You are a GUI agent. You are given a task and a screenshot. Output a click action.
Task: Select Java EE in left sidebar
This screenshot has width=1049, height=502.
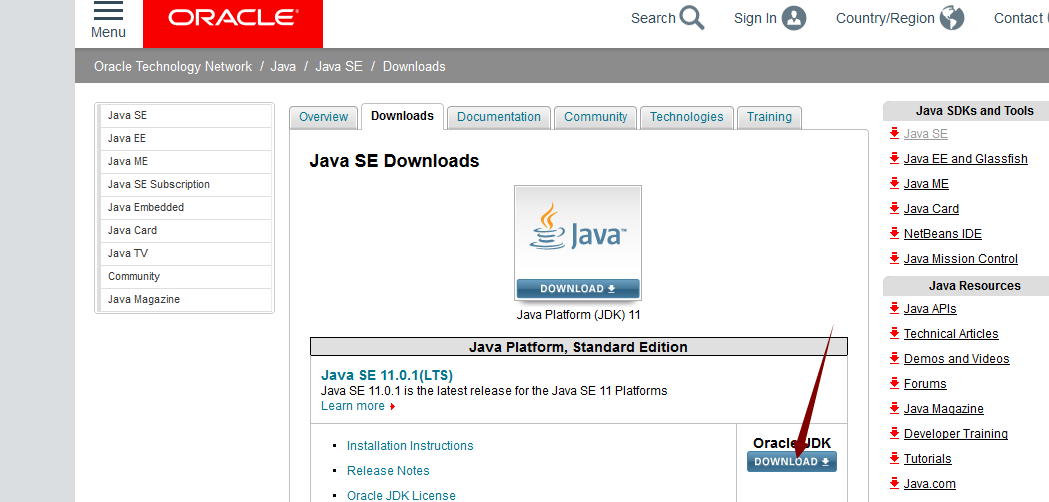click(185, 139)
